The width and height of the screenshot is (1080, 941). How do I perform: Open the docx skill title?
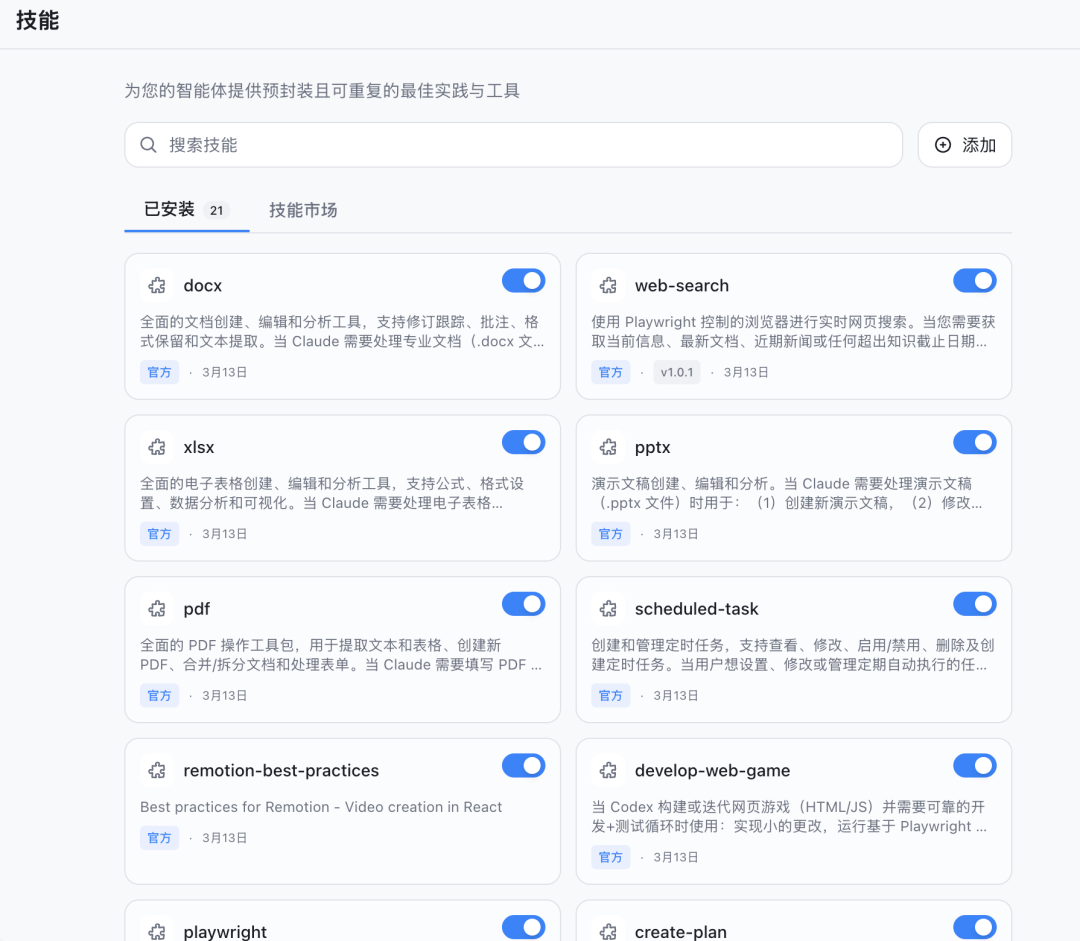coord(202,285)
